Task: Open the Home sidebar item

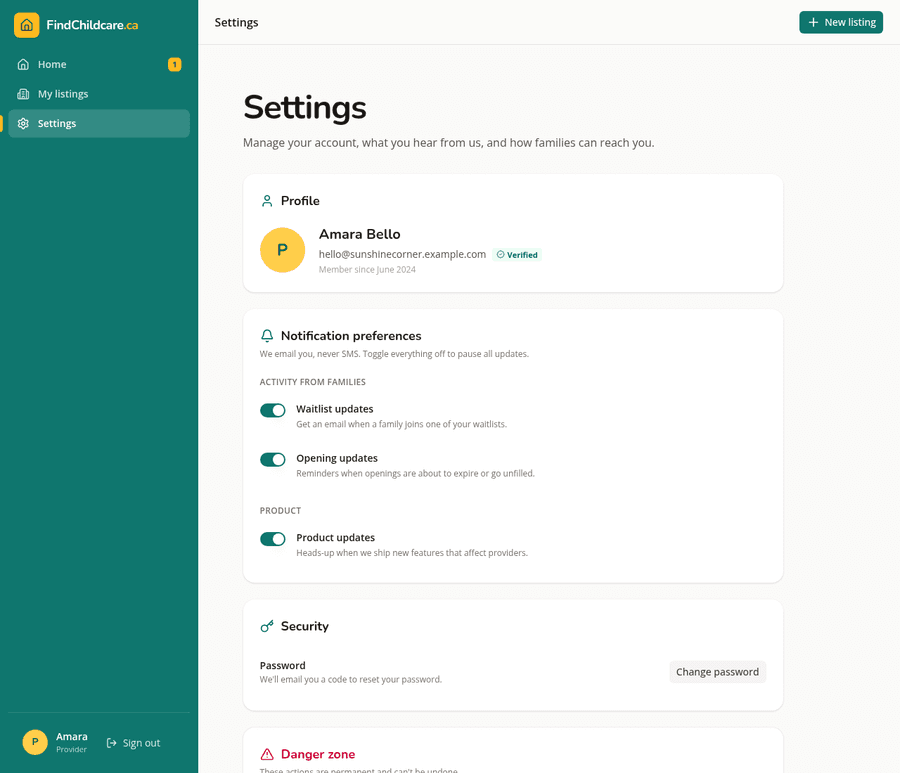Action: (99, 64)
